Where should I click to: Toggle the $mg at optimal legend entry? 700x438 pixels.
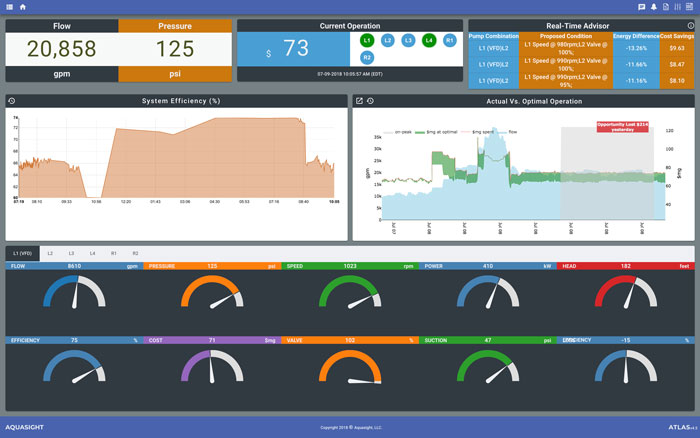point(436,132)
